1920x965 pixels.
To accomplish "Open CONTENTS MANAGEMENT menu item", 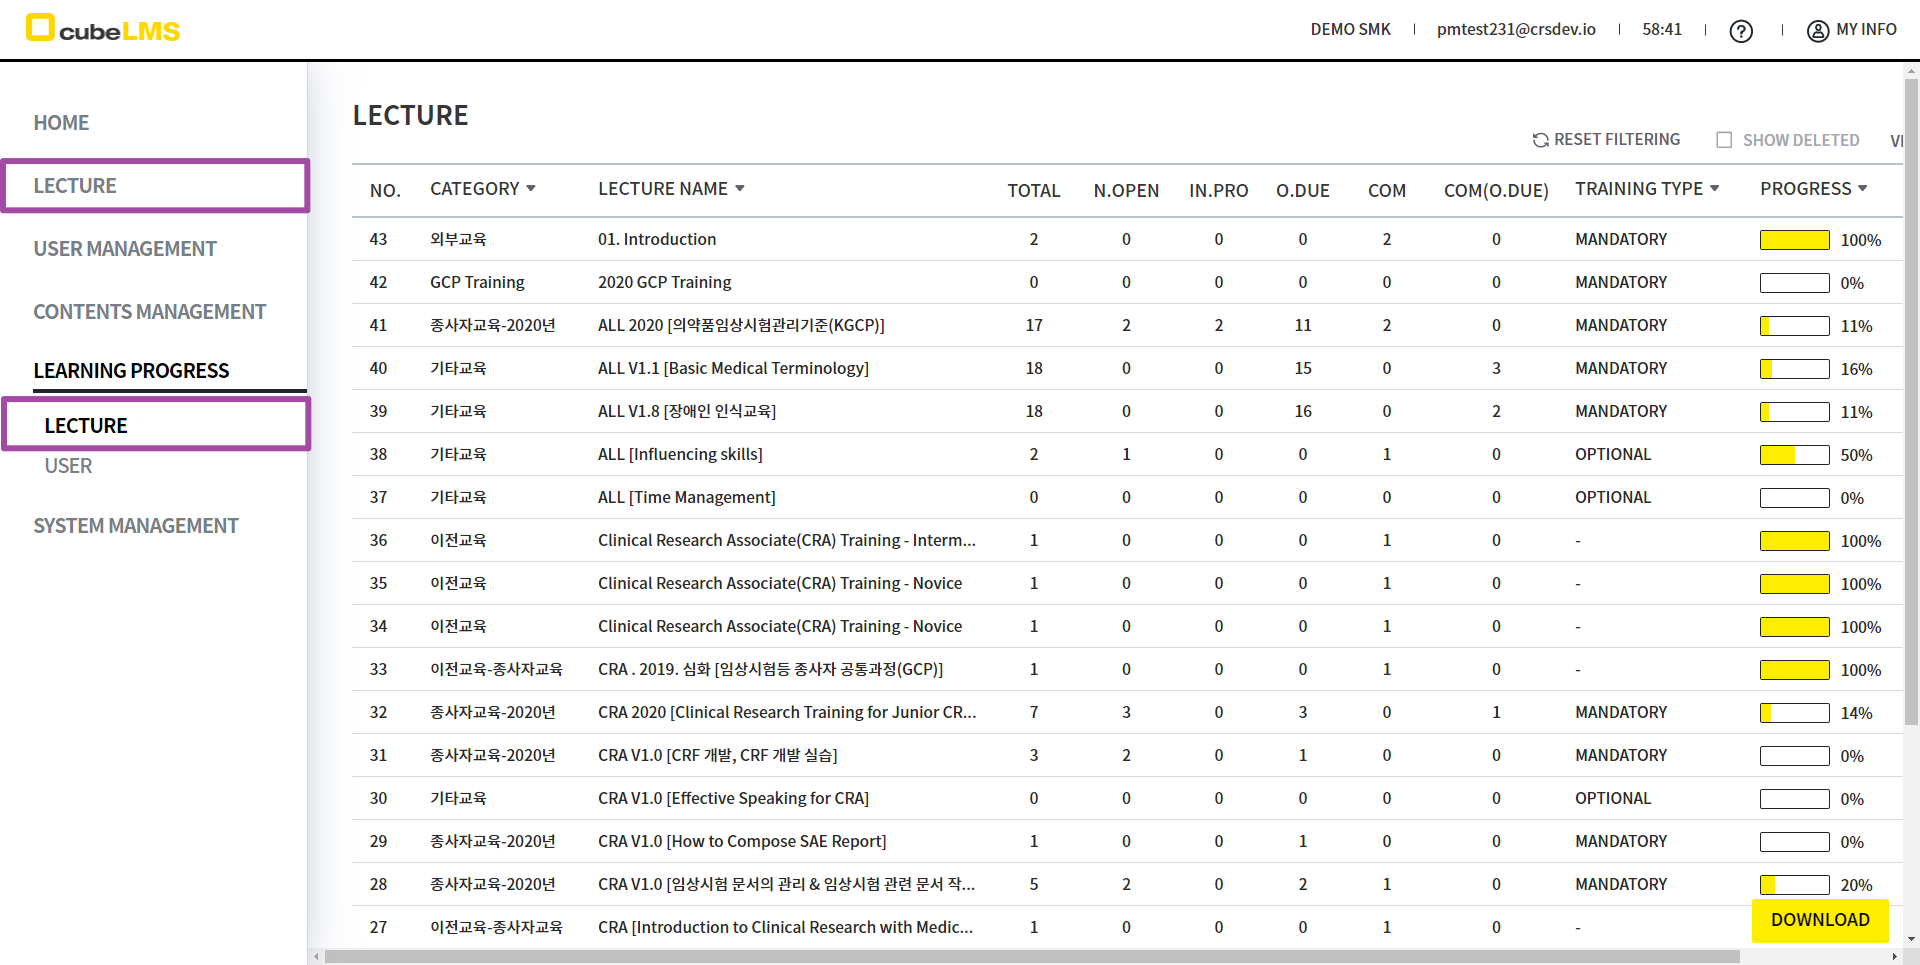I will tap(149, 312).
